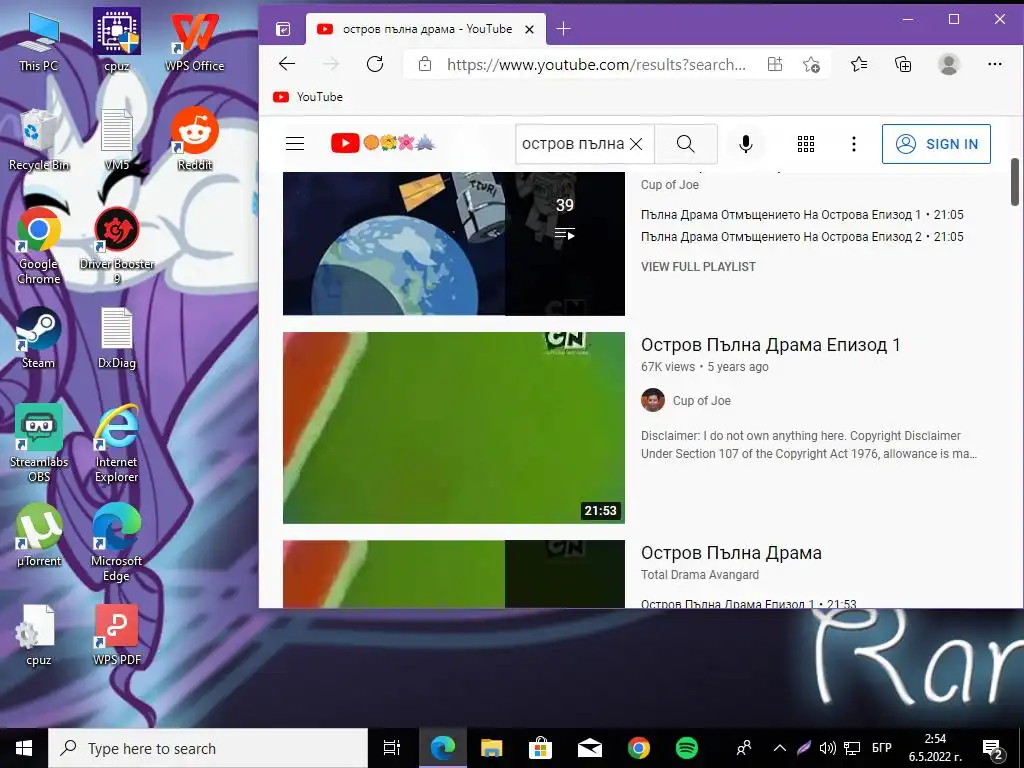This screenshot has height=768, width=1024.
Task: Open the apps available icon in address bar
Action: [x=775, y=64]
